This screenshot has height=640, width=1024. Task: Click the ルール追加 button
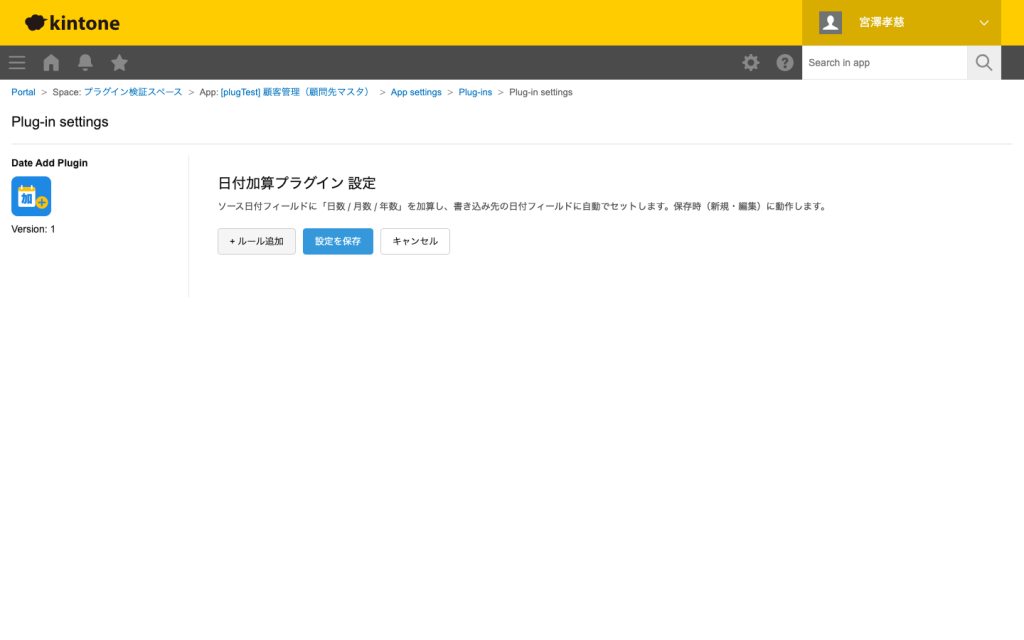[x=256, y=241]
